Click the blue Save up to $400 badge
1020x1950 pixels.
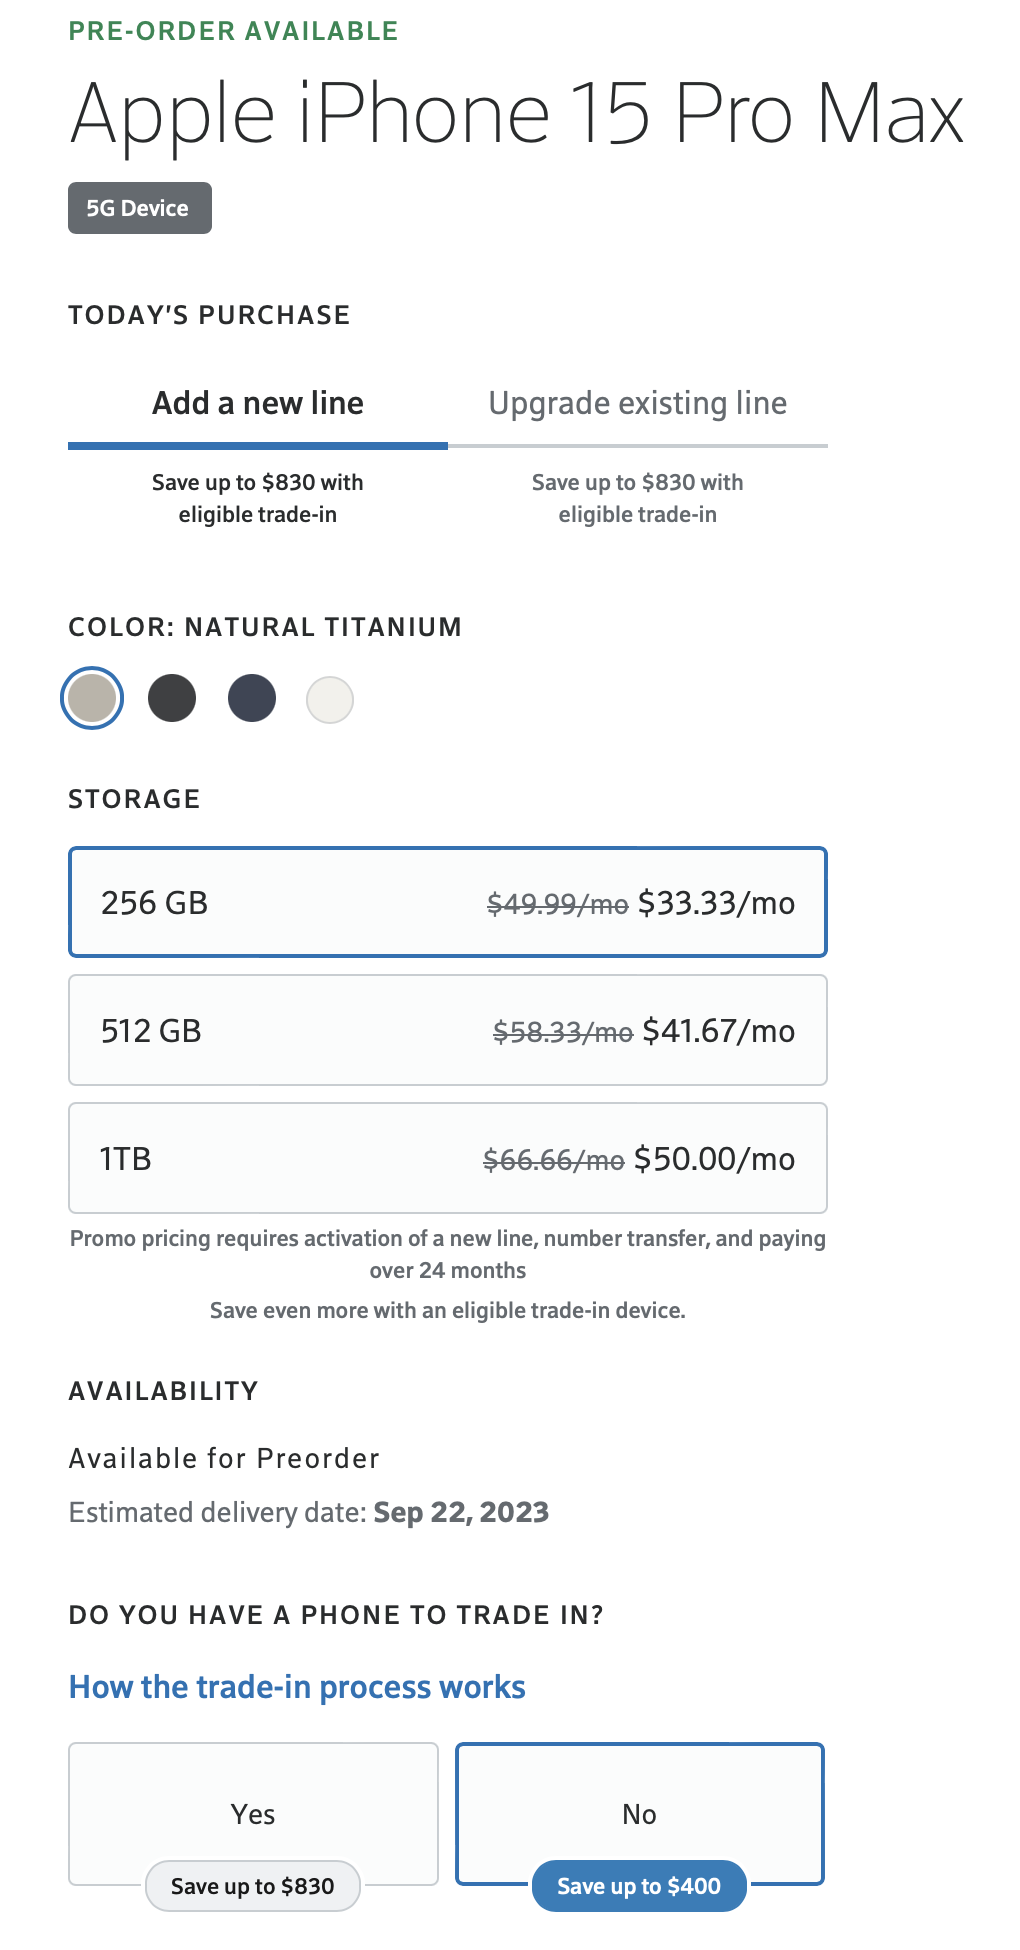click(639, 1886)
